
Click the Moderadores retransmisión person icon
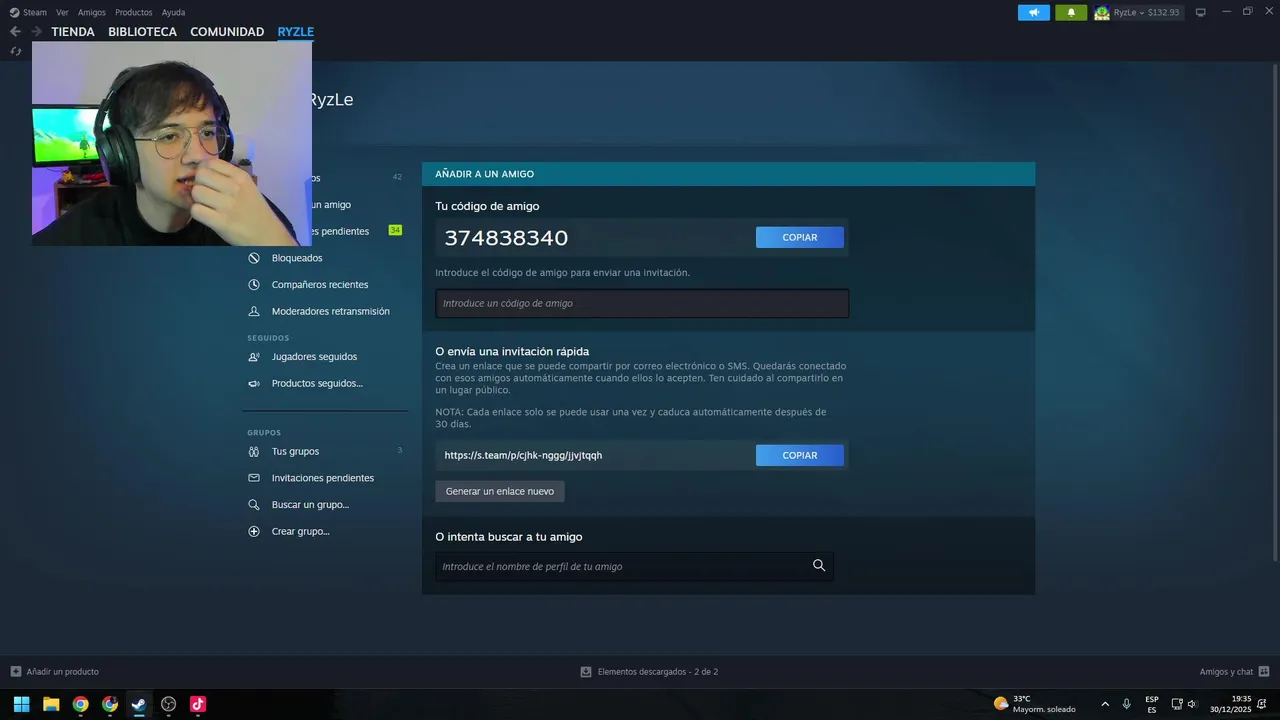coord(254,311)
